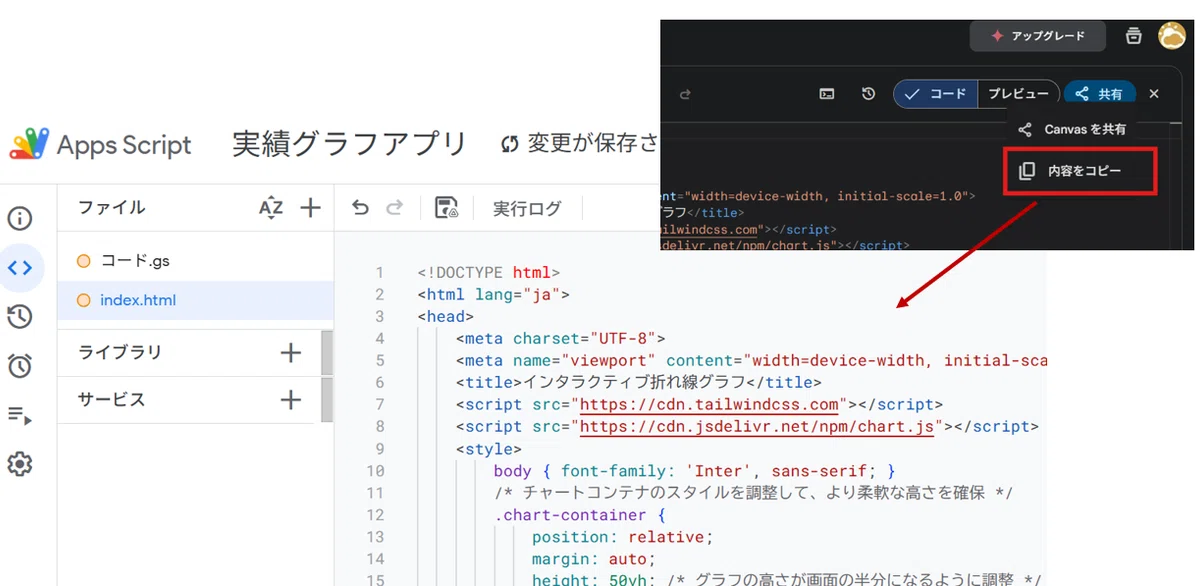Screen dimensions: 1200x586
Task: Open 実行ログ execution log
Action: click(527, 209)
